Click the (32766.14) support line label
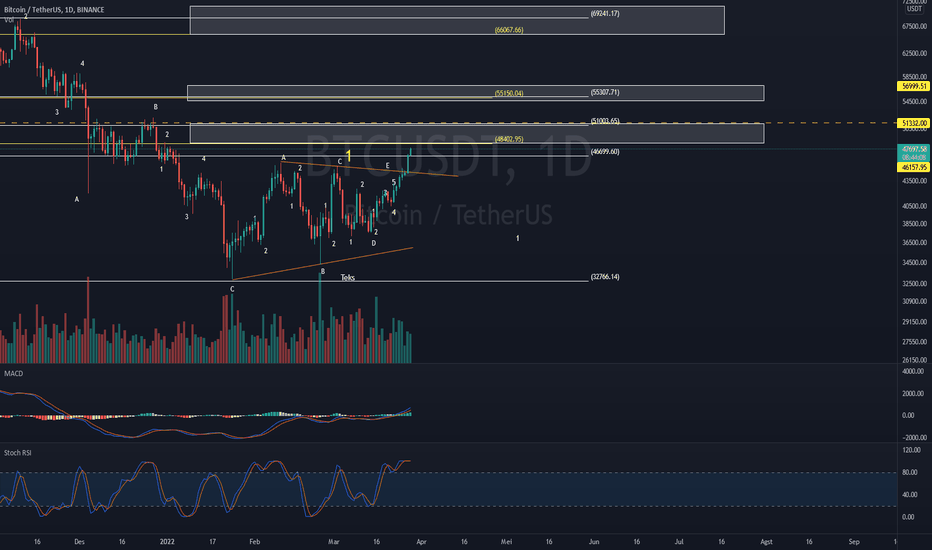This screenshot has height=550, width=932. [604, 276]
